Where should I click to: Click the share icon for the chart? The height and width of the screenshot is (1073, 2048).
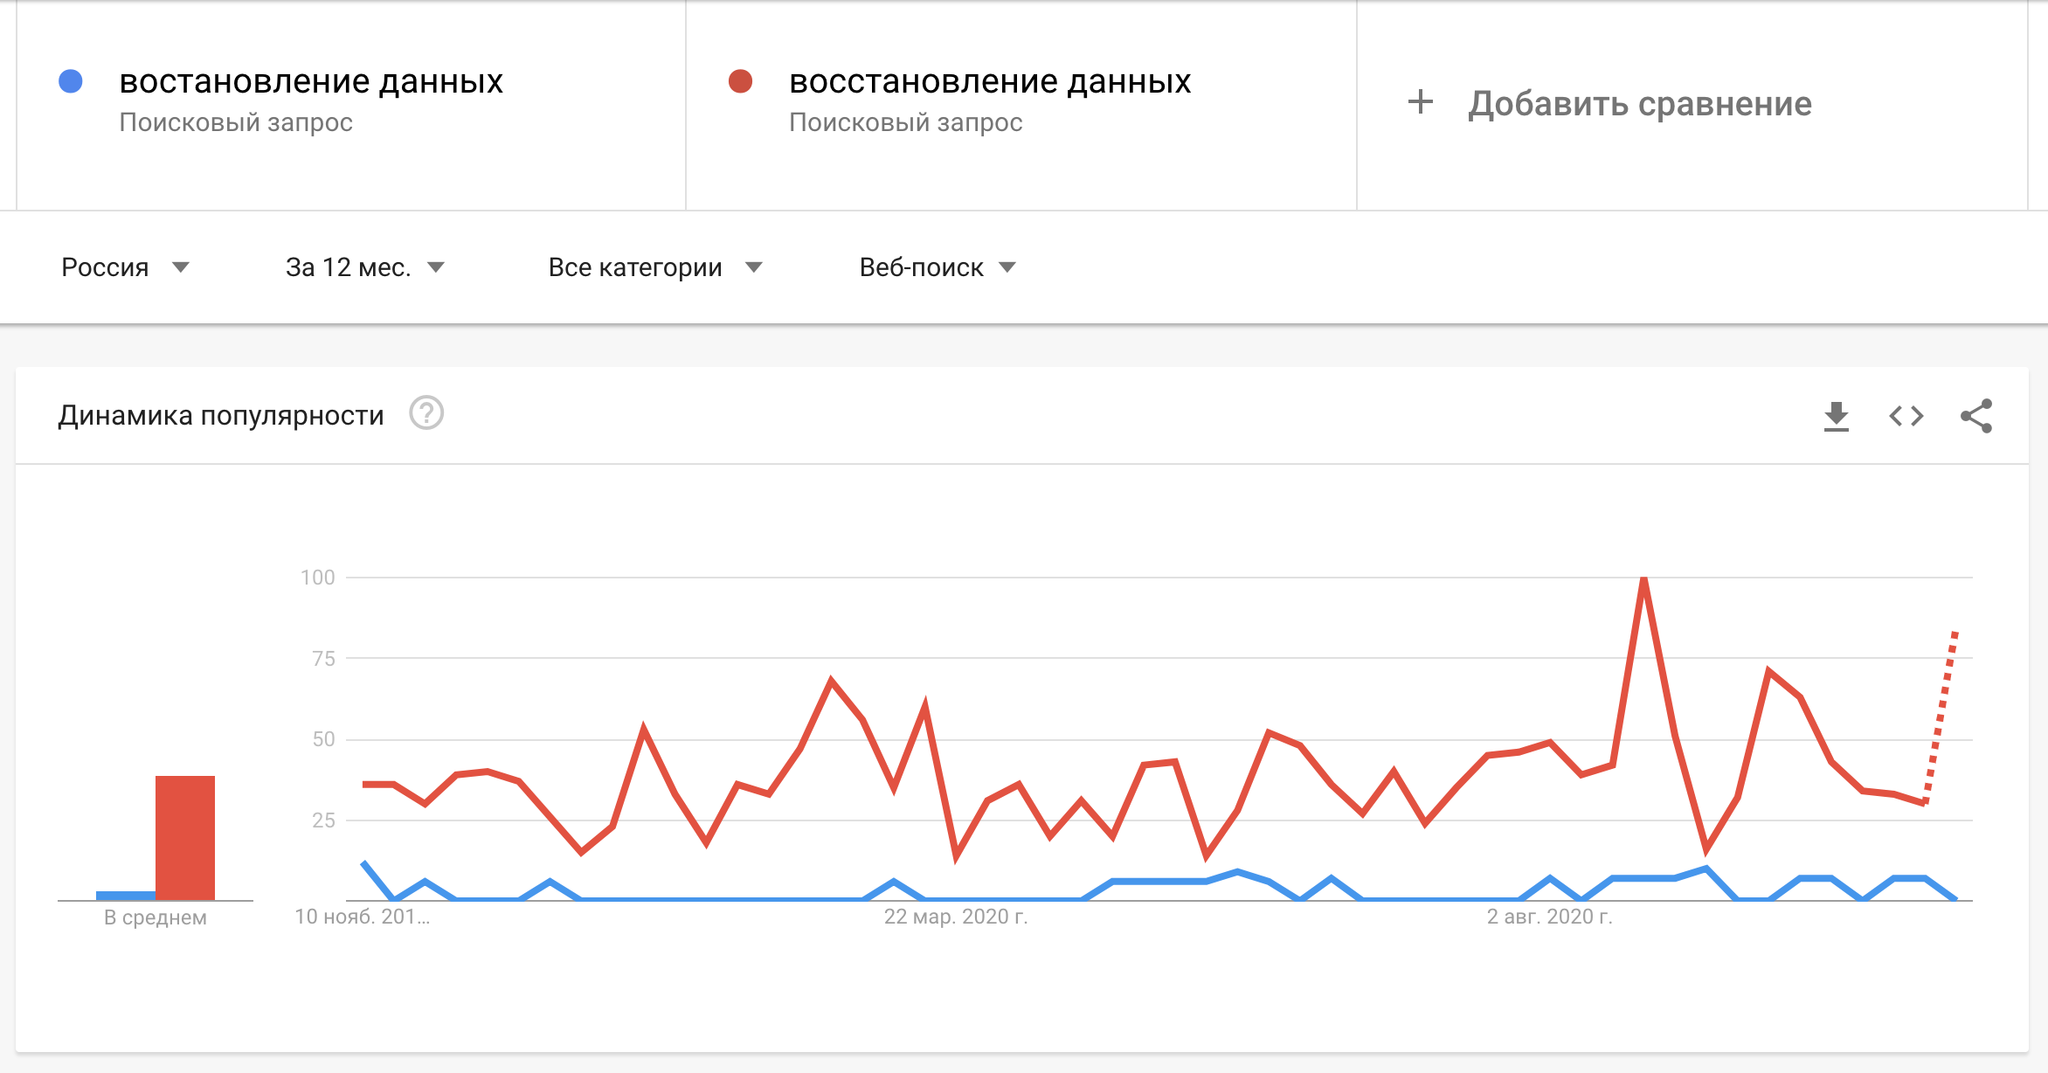(1976, 416)
